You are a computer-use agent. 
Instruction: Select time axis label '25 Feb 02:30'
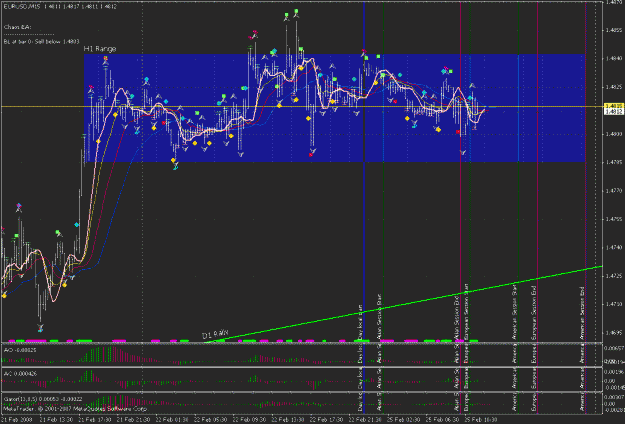click(404, 420)
